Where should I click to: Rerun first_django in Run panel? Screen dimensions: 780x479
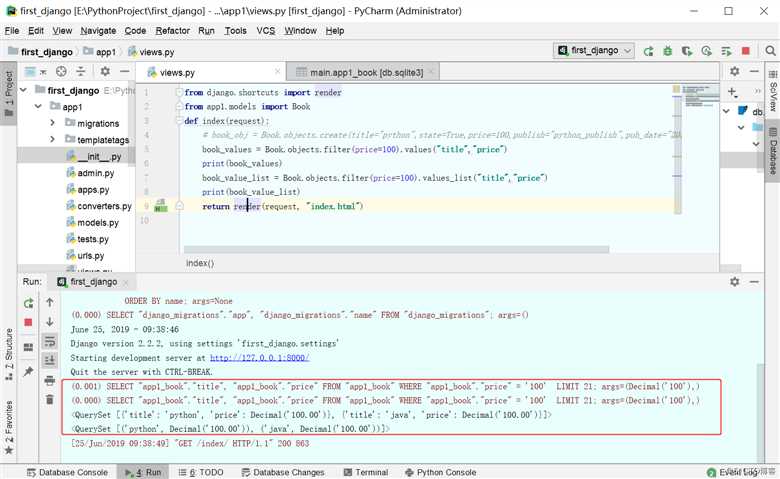28,303
